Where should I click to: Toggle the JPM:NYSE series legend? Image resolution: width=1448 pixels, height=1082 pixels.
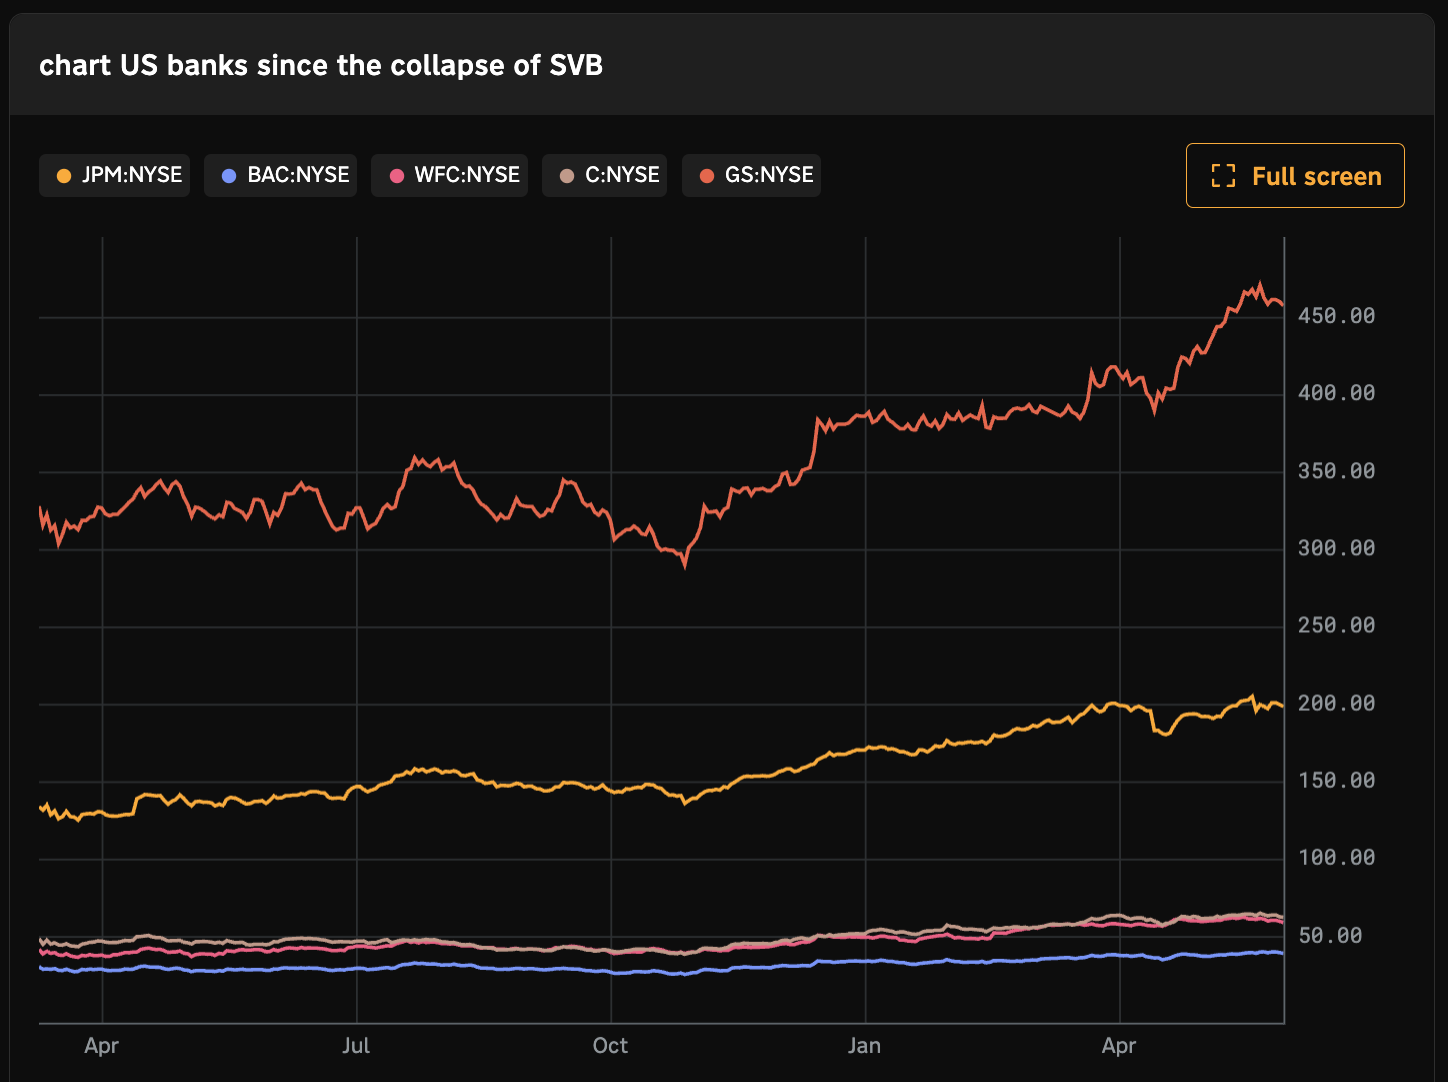click(114, 175)
